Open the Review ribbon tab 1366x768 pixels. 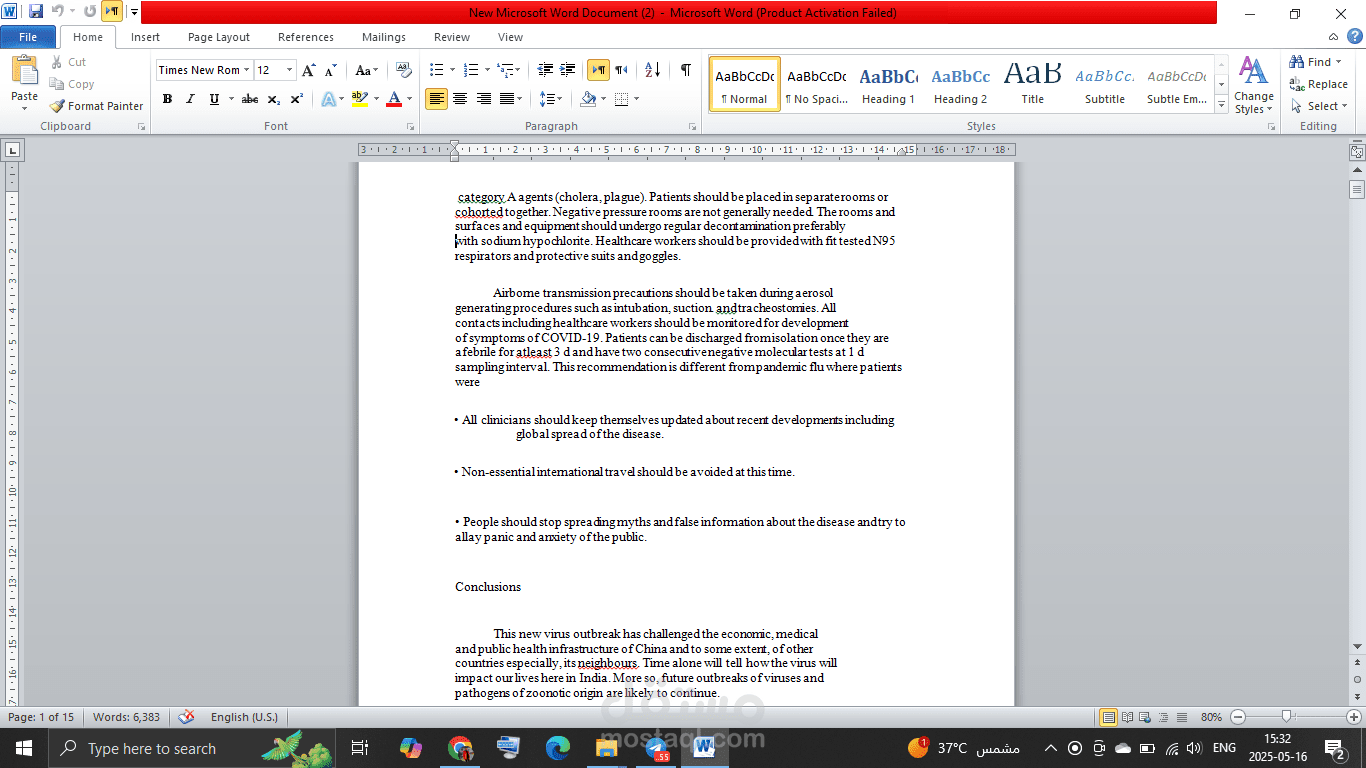(x=452, y=37)
